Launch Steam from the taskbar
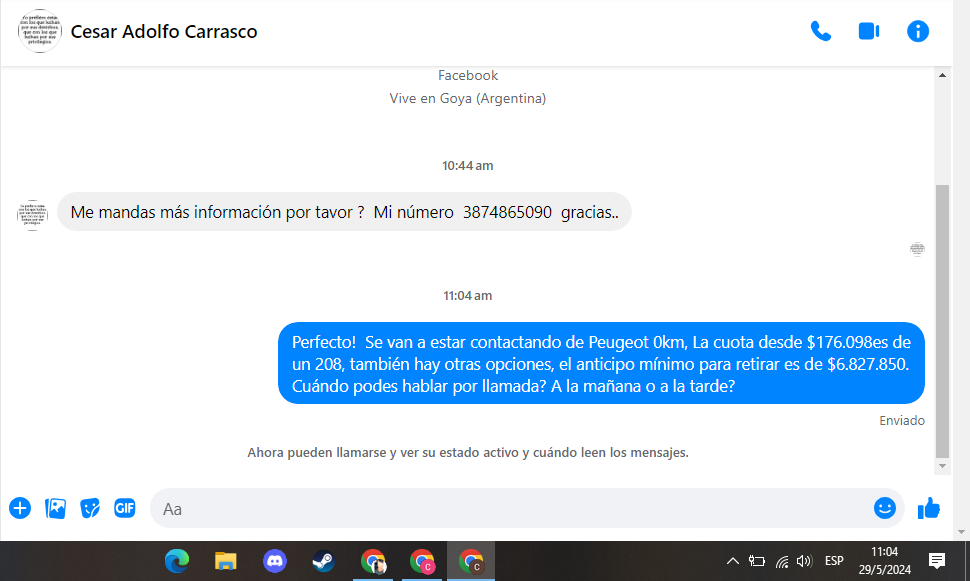Screen dimensions: 970x581 [323, 561]
